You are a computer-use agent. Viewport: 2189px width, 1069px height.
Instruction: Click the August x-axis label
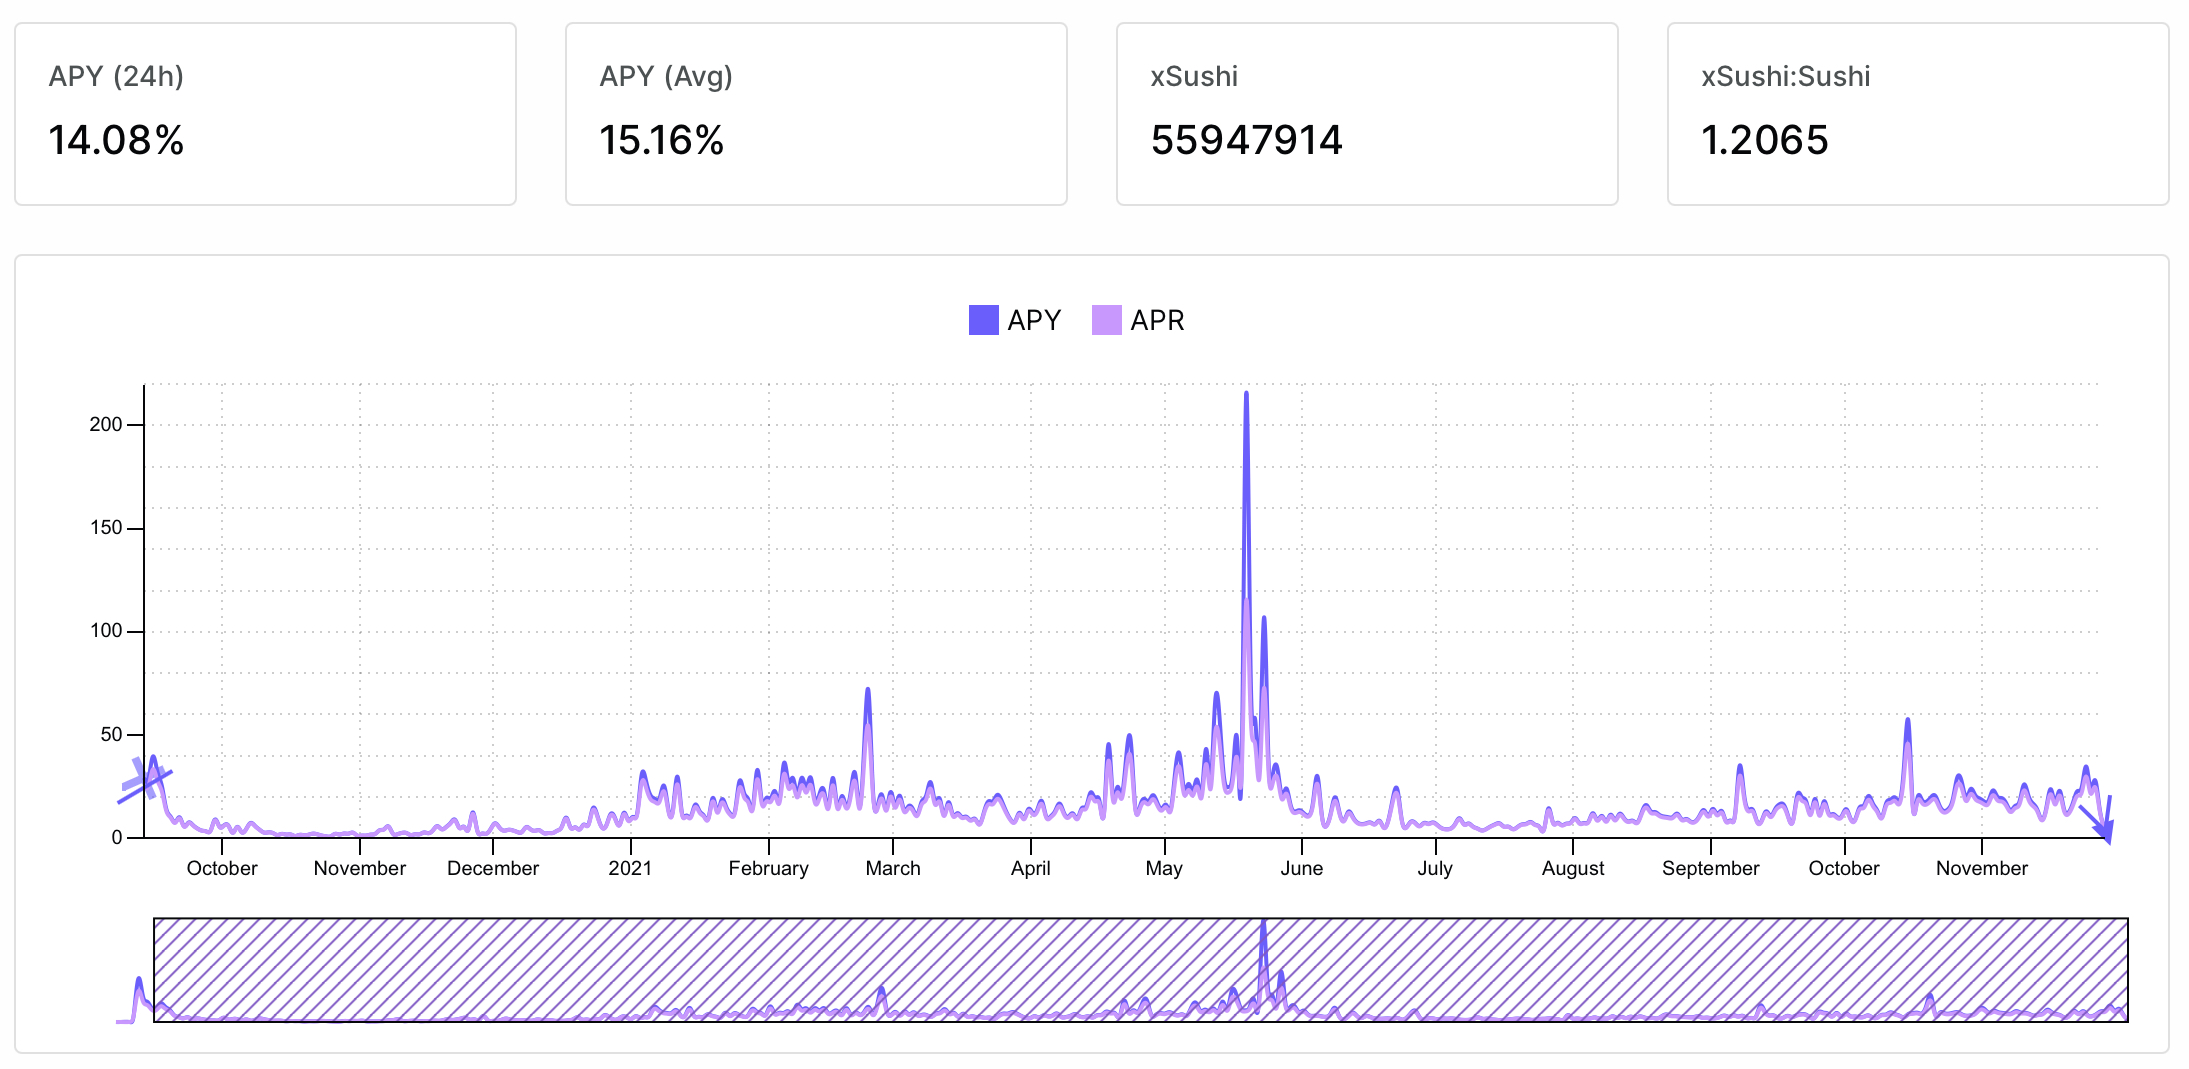(1573, 868)
